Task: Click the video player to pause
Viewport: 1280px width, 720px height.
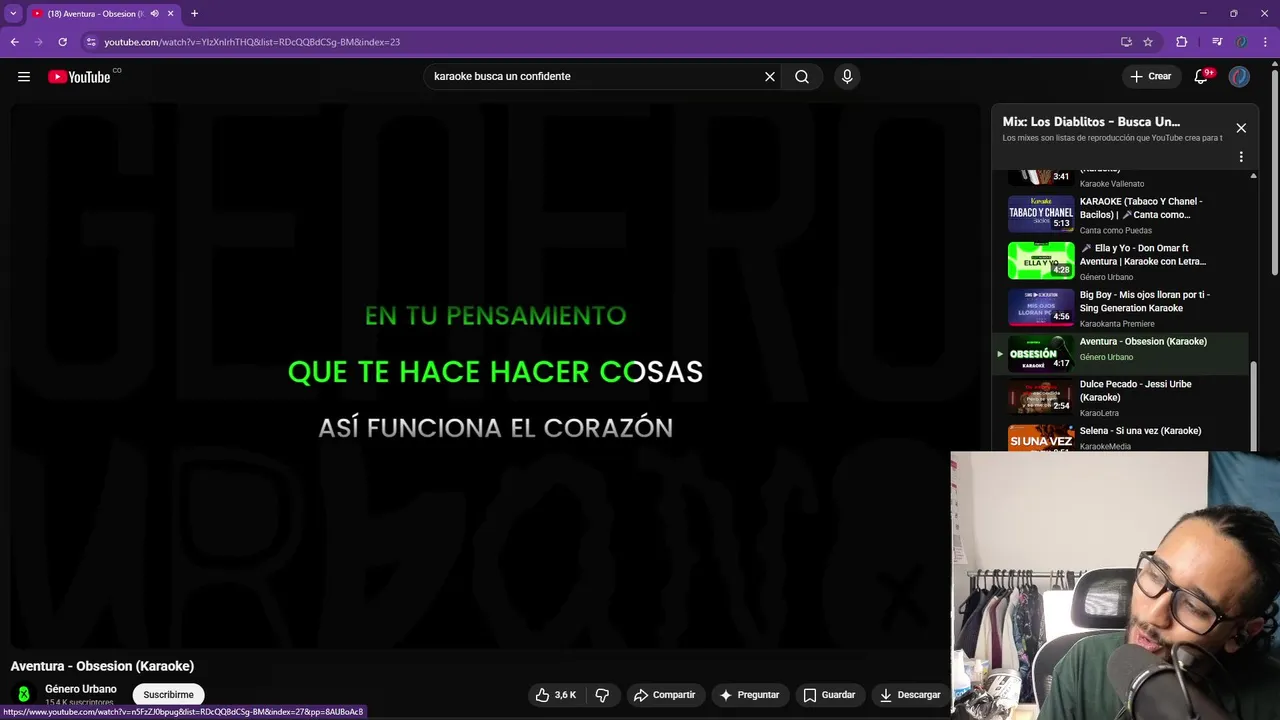Action: click(x=495, y=375)
